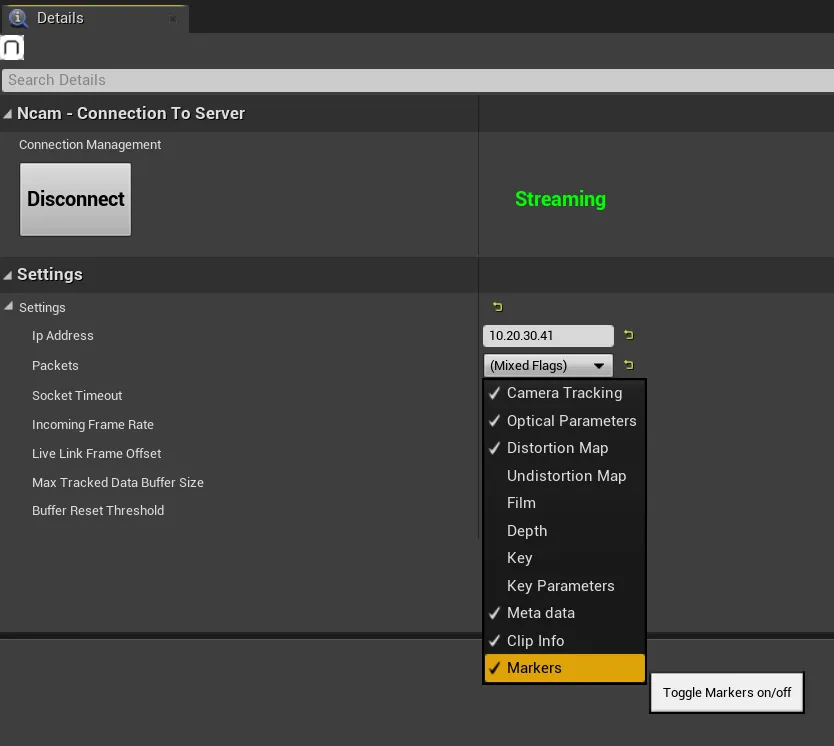834x746 pixels.
Task: Reset the Settings group to default
Action: point(497,306)
